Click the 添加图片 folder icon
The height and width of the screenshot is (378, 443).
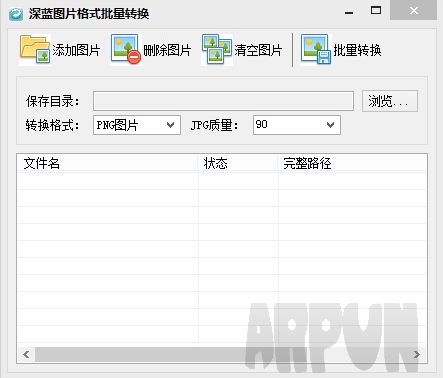point(35,50)
